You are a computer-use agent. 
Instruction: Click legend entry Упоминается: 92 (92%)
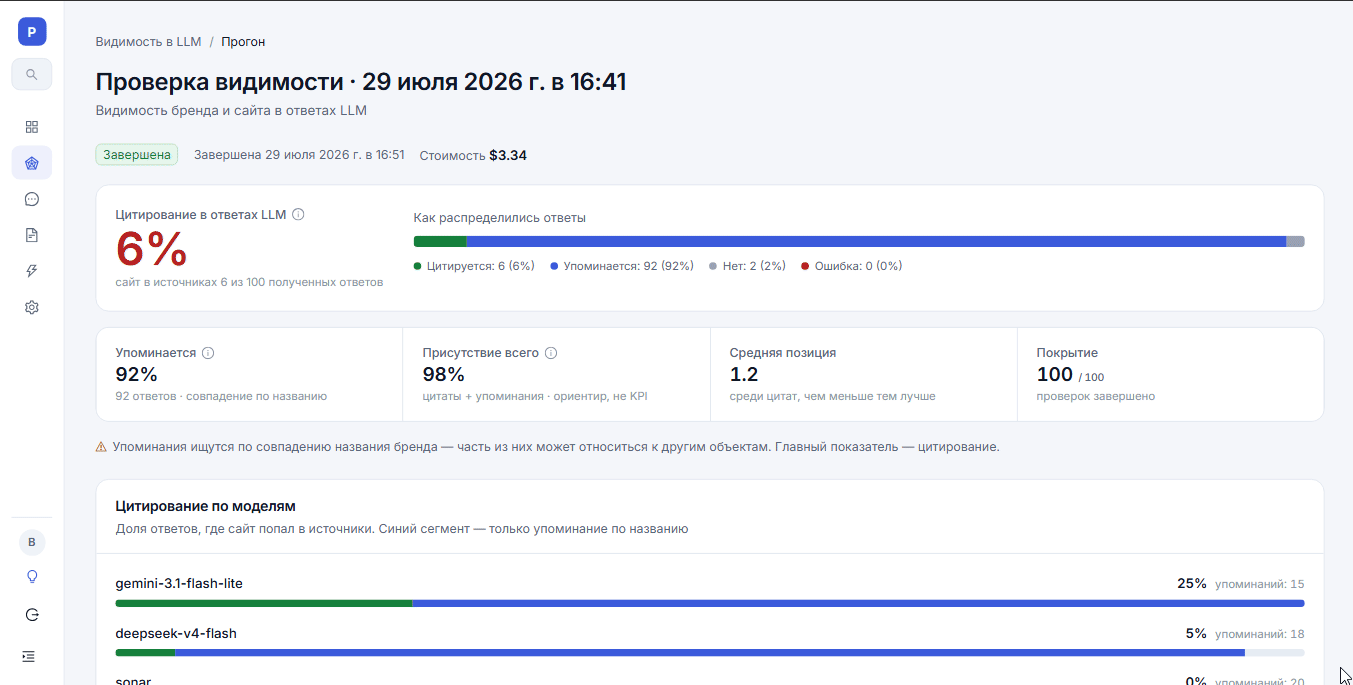pyautogui.click(x=622, y=266)
